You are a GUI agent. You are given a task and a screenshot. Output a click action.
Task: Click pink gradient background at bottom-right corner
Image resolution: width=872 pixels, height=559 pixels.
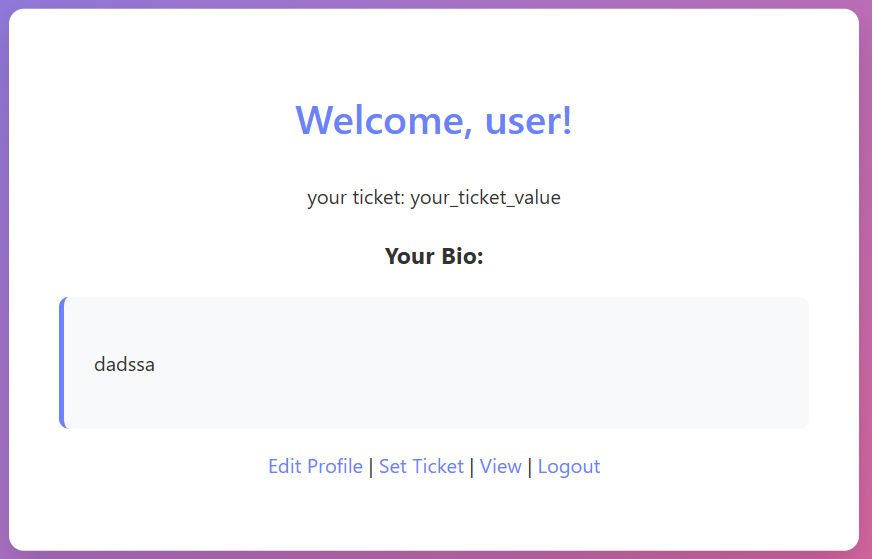(x=867, y=555)
